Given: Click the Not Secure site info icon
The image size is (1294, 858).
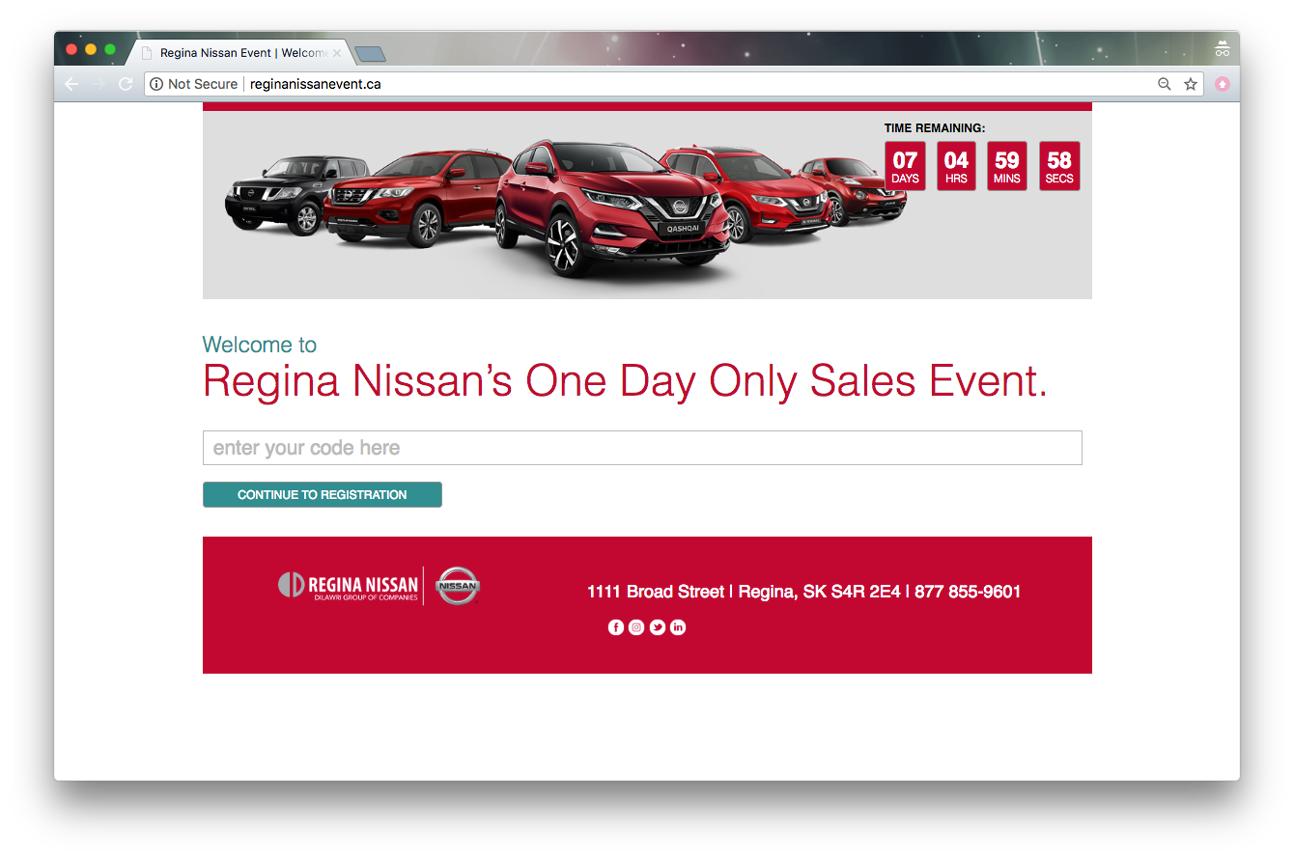Looking at the screenshot, I should point(156,84).
